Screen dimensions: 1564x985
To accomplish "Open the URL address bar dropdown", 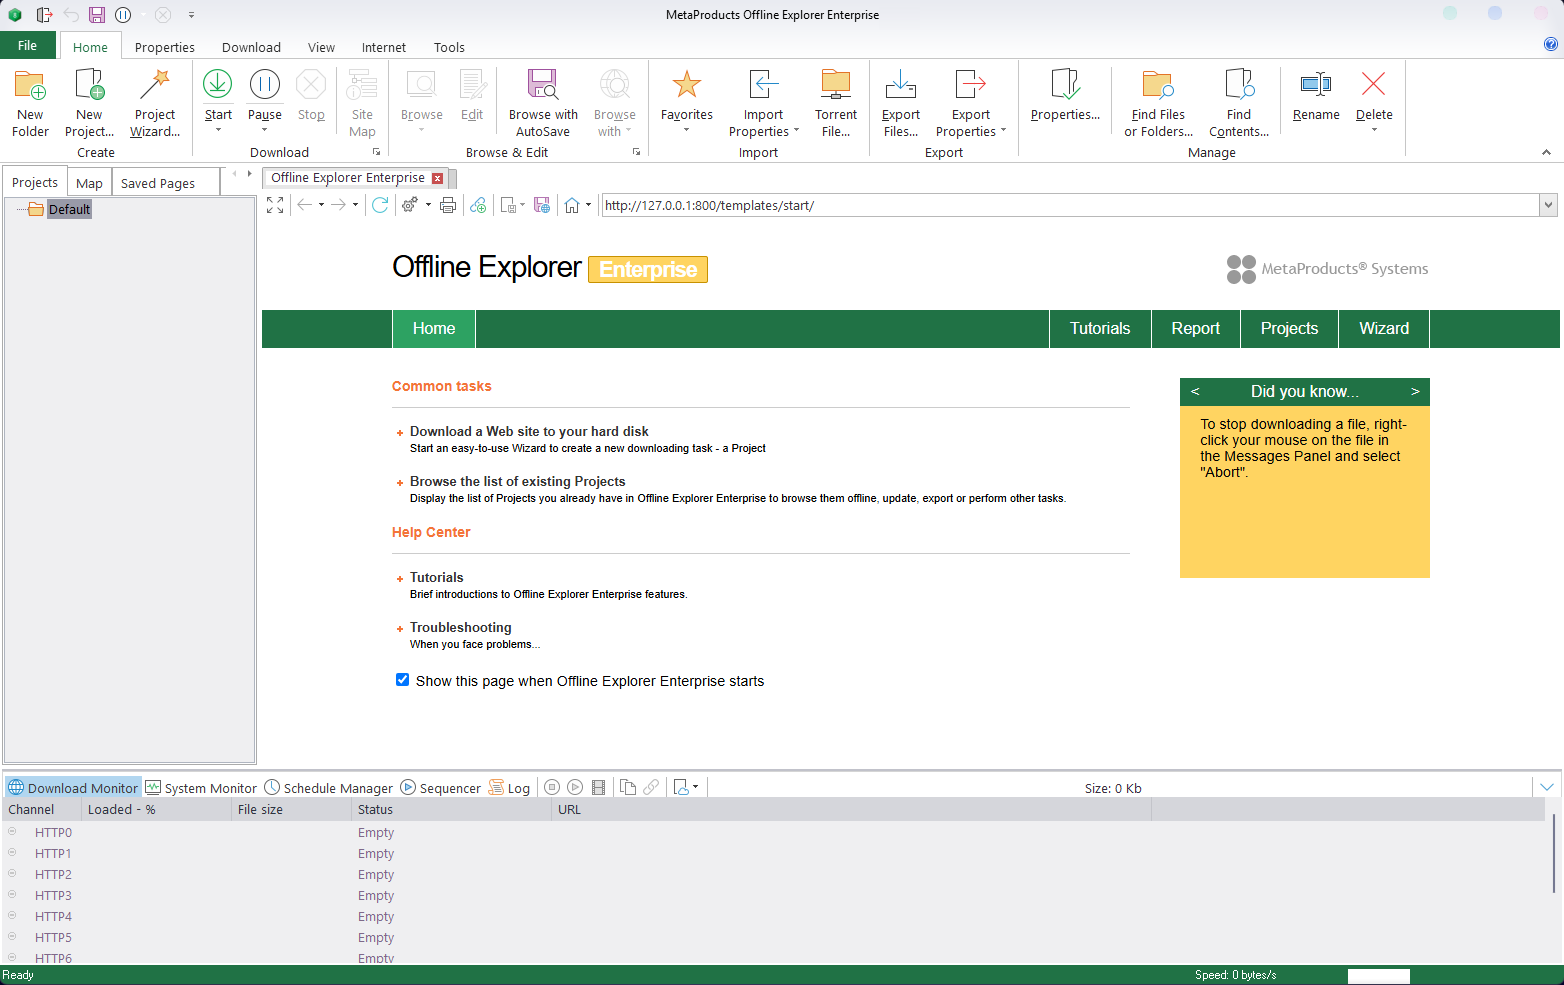I will 1549,205.
